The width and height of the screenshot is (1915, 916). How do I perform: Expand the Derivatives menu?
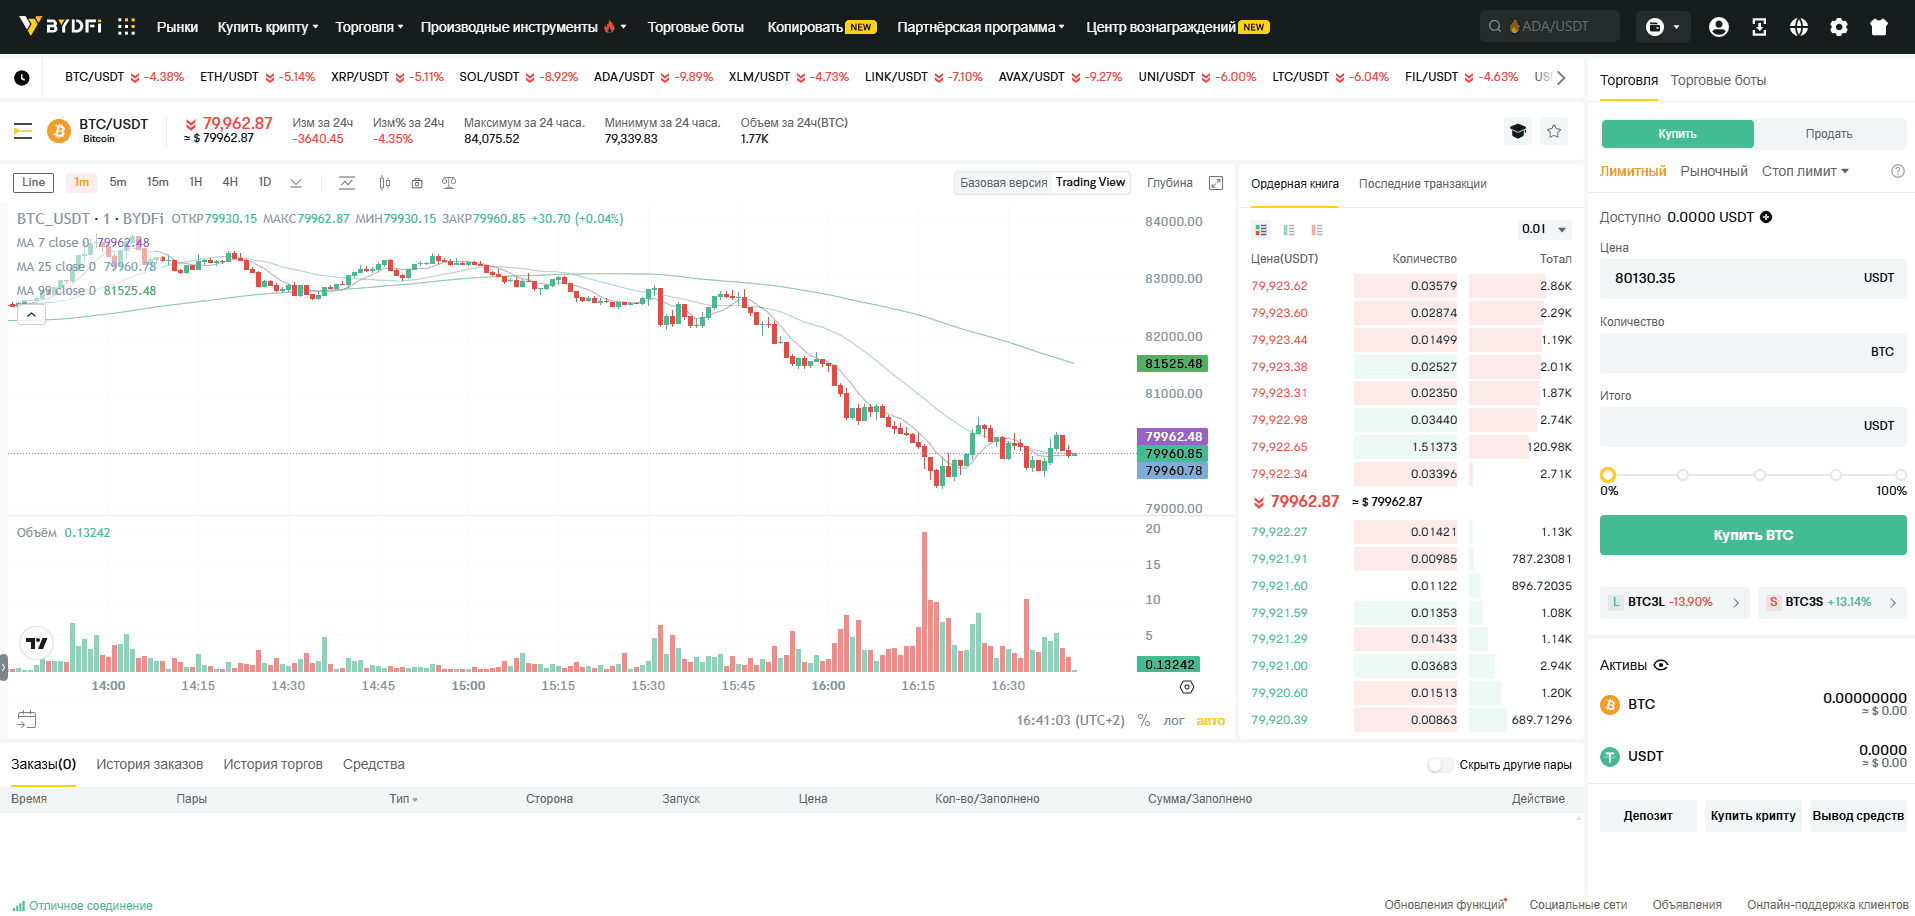(523, 27)
